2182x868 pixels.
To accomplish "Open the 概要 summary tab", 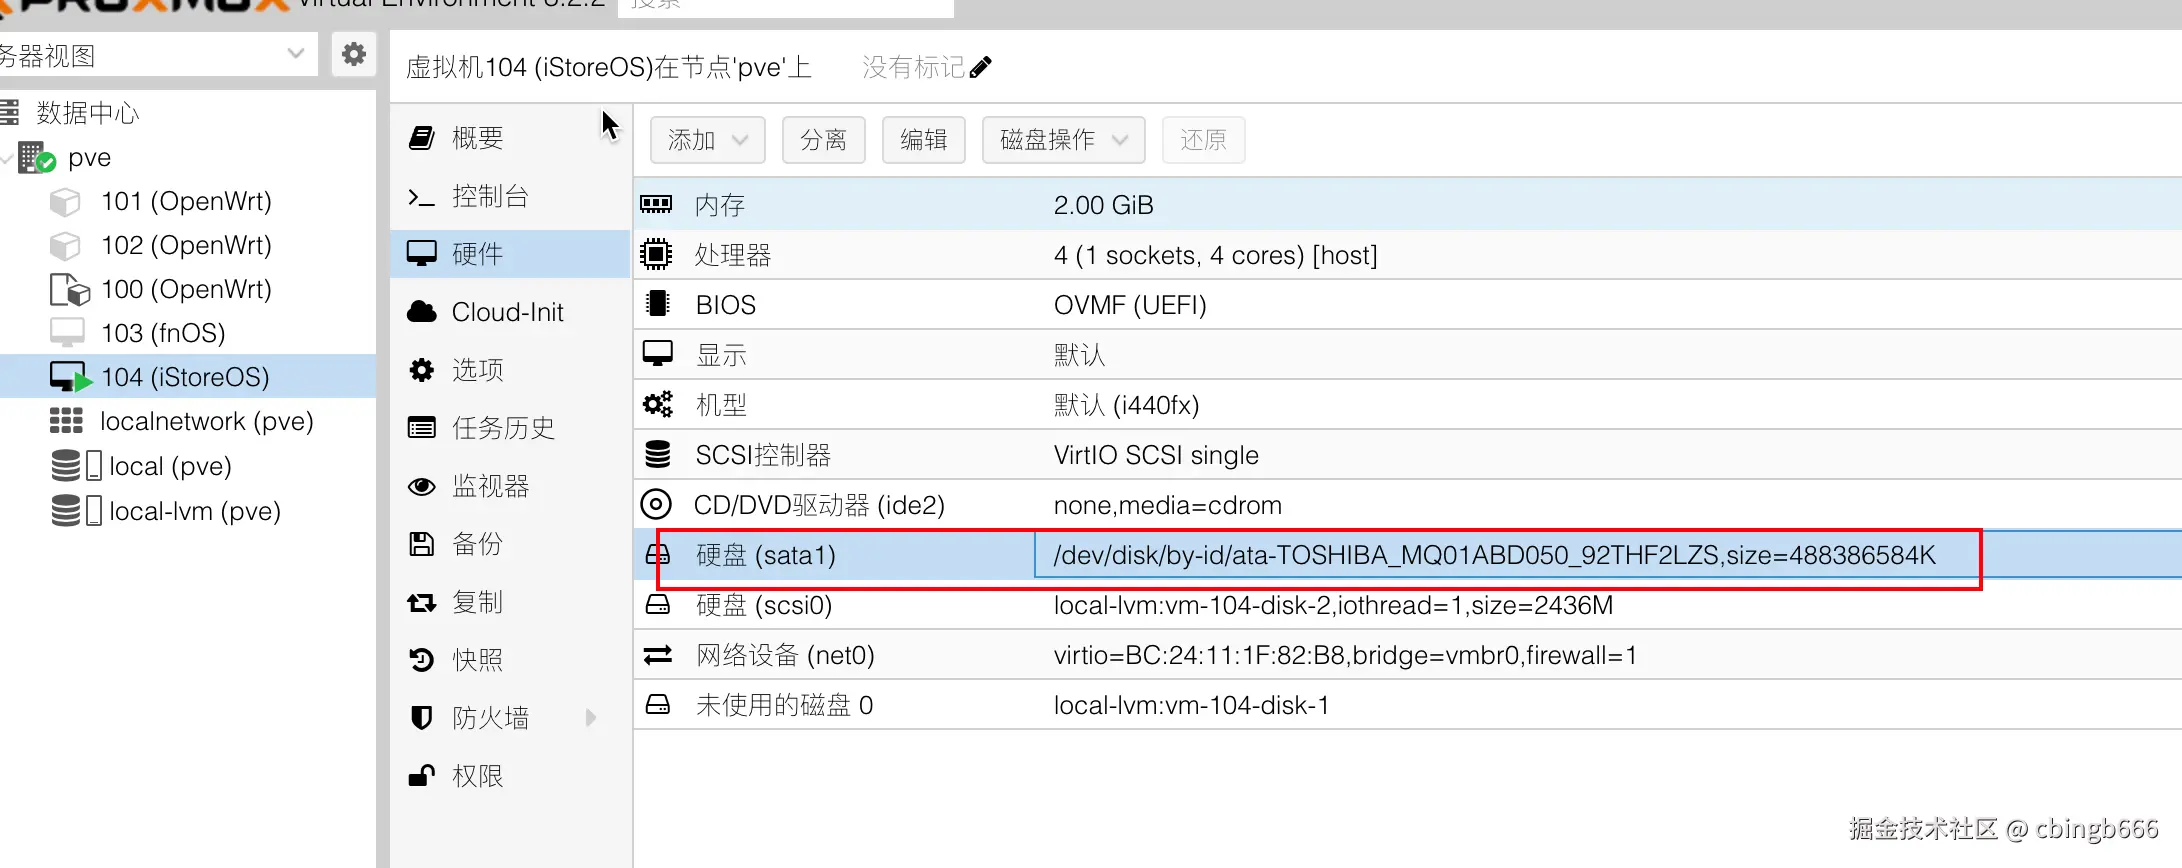I will pos(510,138).
